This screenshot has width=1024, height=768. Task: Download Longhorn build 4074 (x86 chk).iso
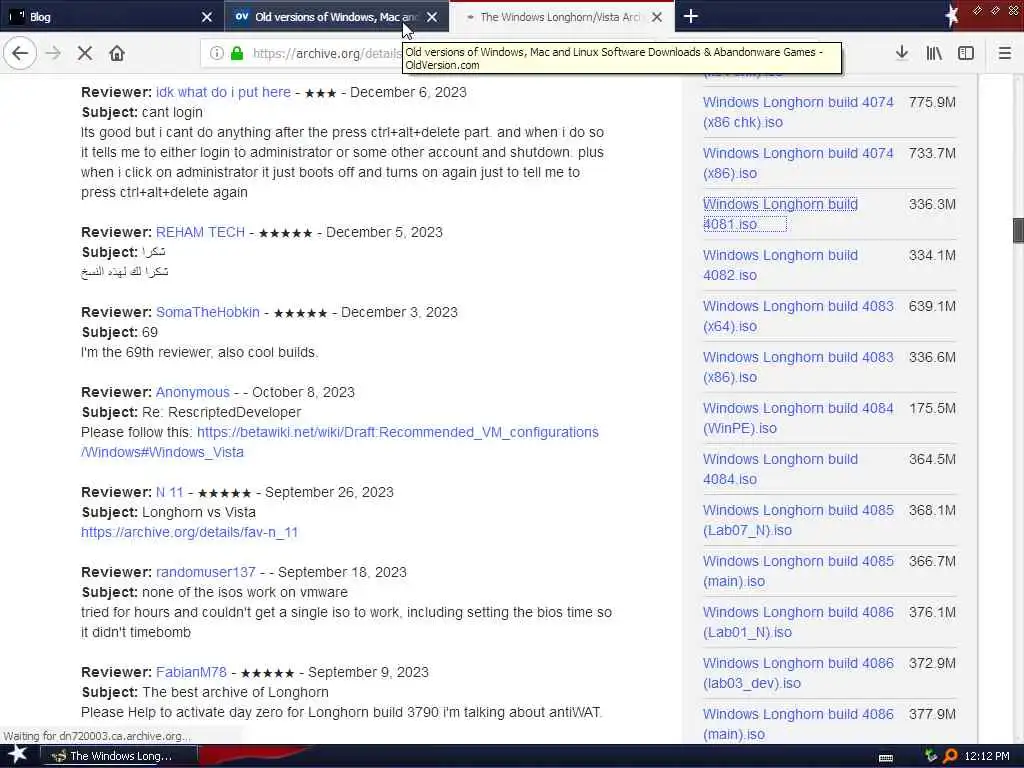798,112
